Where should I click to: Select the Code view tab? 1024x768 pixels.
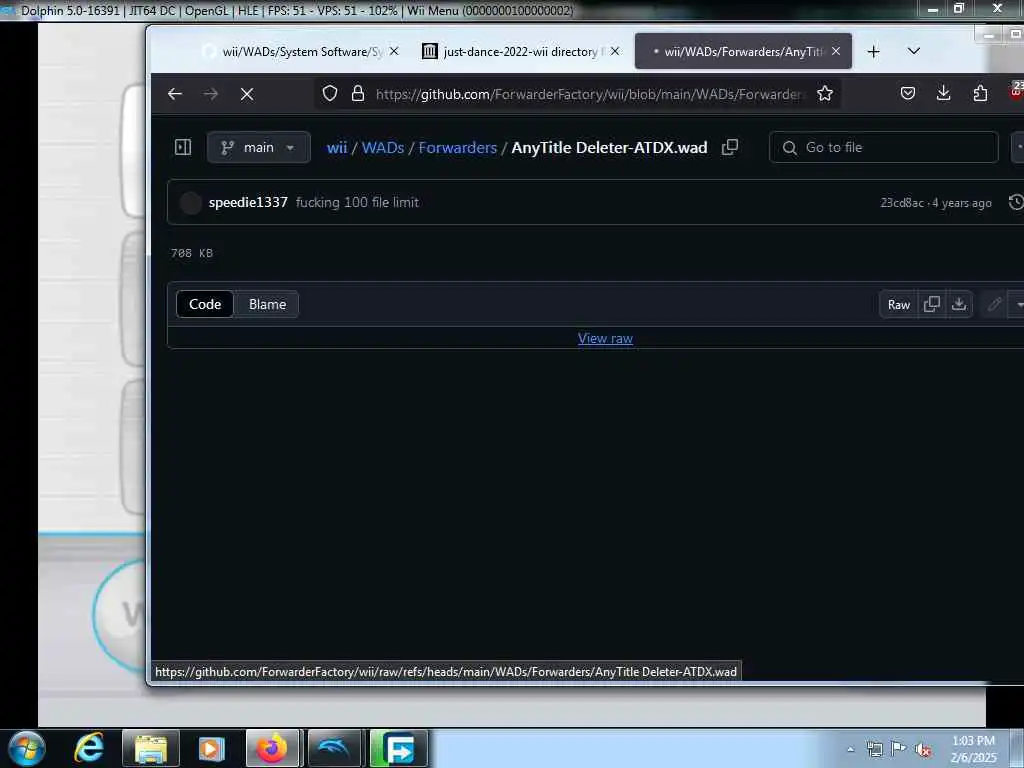pyautogui.click(x=205, y=304)
